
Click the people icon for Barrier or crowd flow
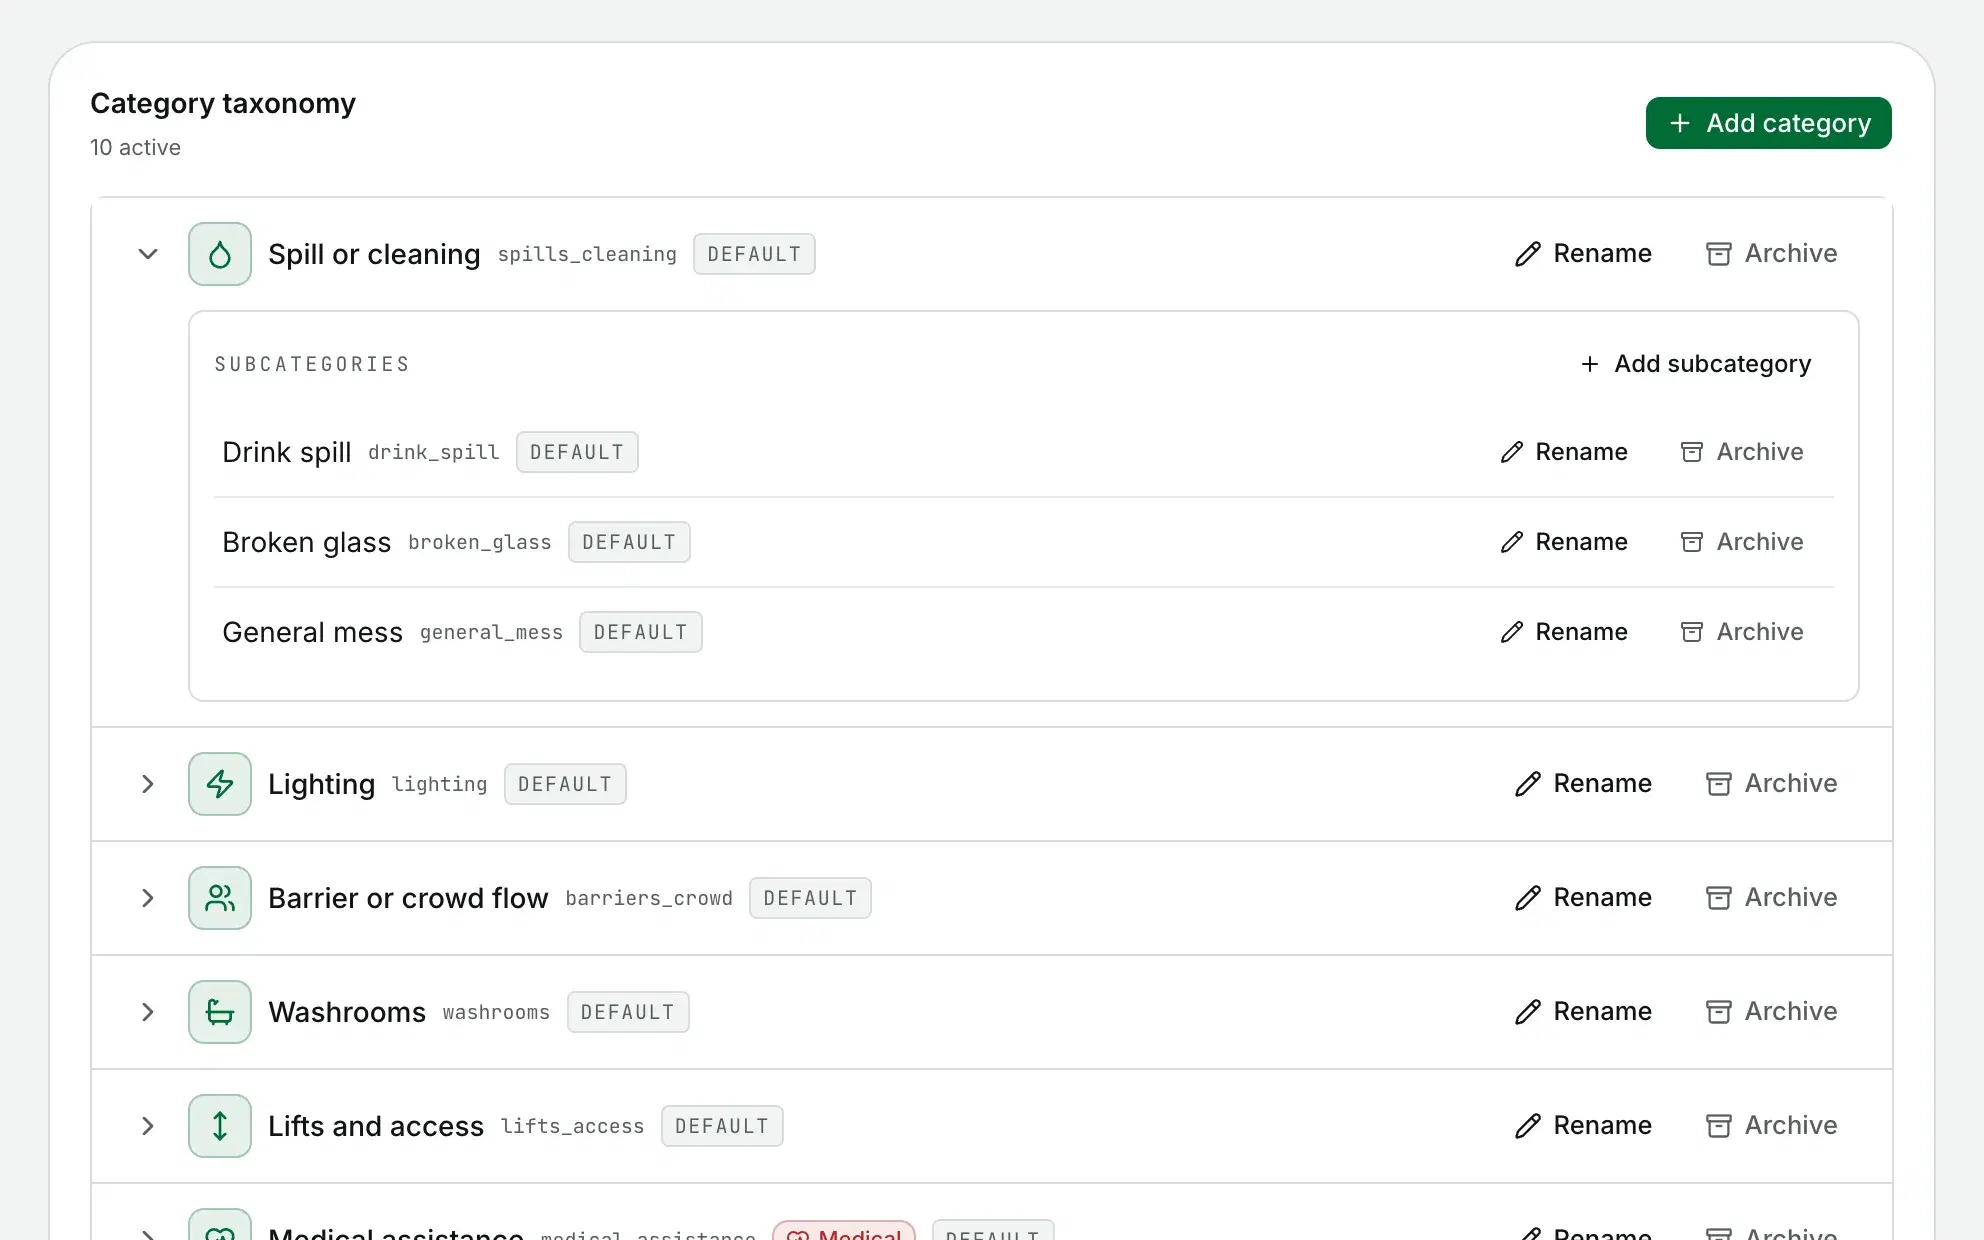220,898
